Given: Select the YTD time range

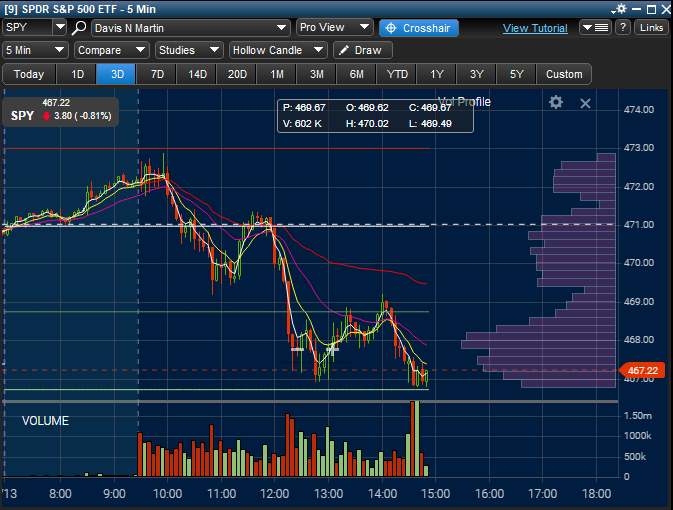Looking at the screenshot, I should 397,74.
